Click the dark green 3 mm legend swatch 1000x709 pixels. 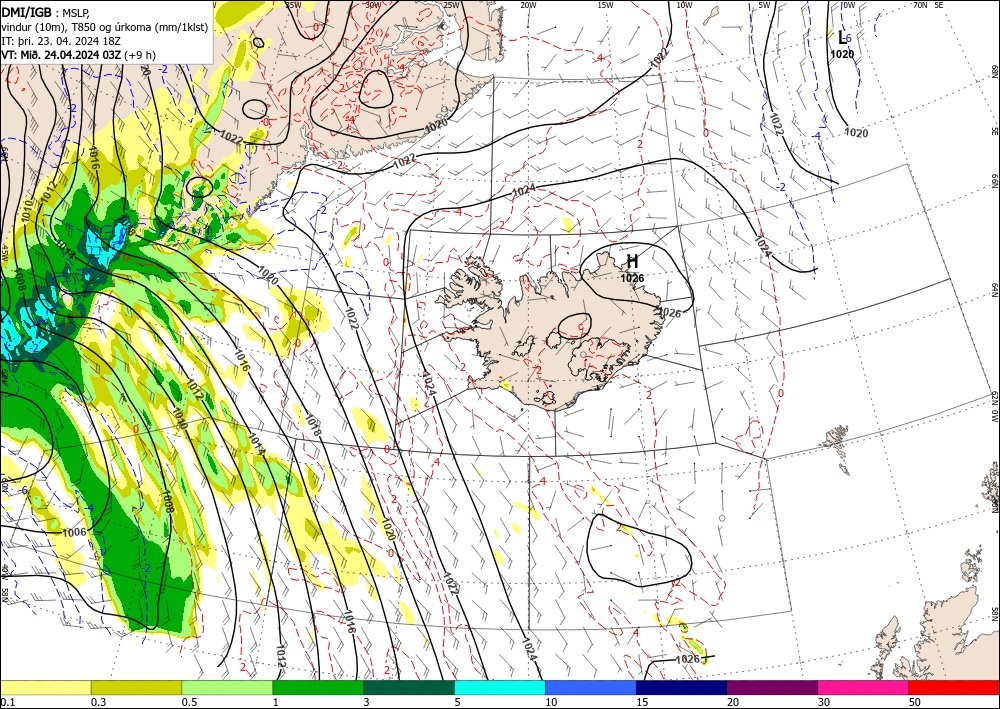click(409, 687)
